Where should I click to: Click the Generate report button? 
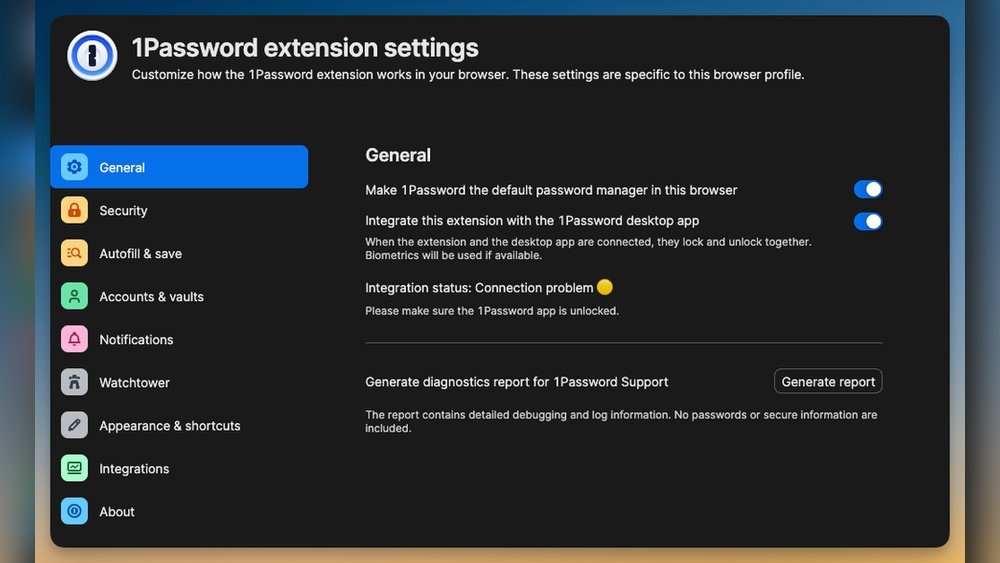click(828, 381)
